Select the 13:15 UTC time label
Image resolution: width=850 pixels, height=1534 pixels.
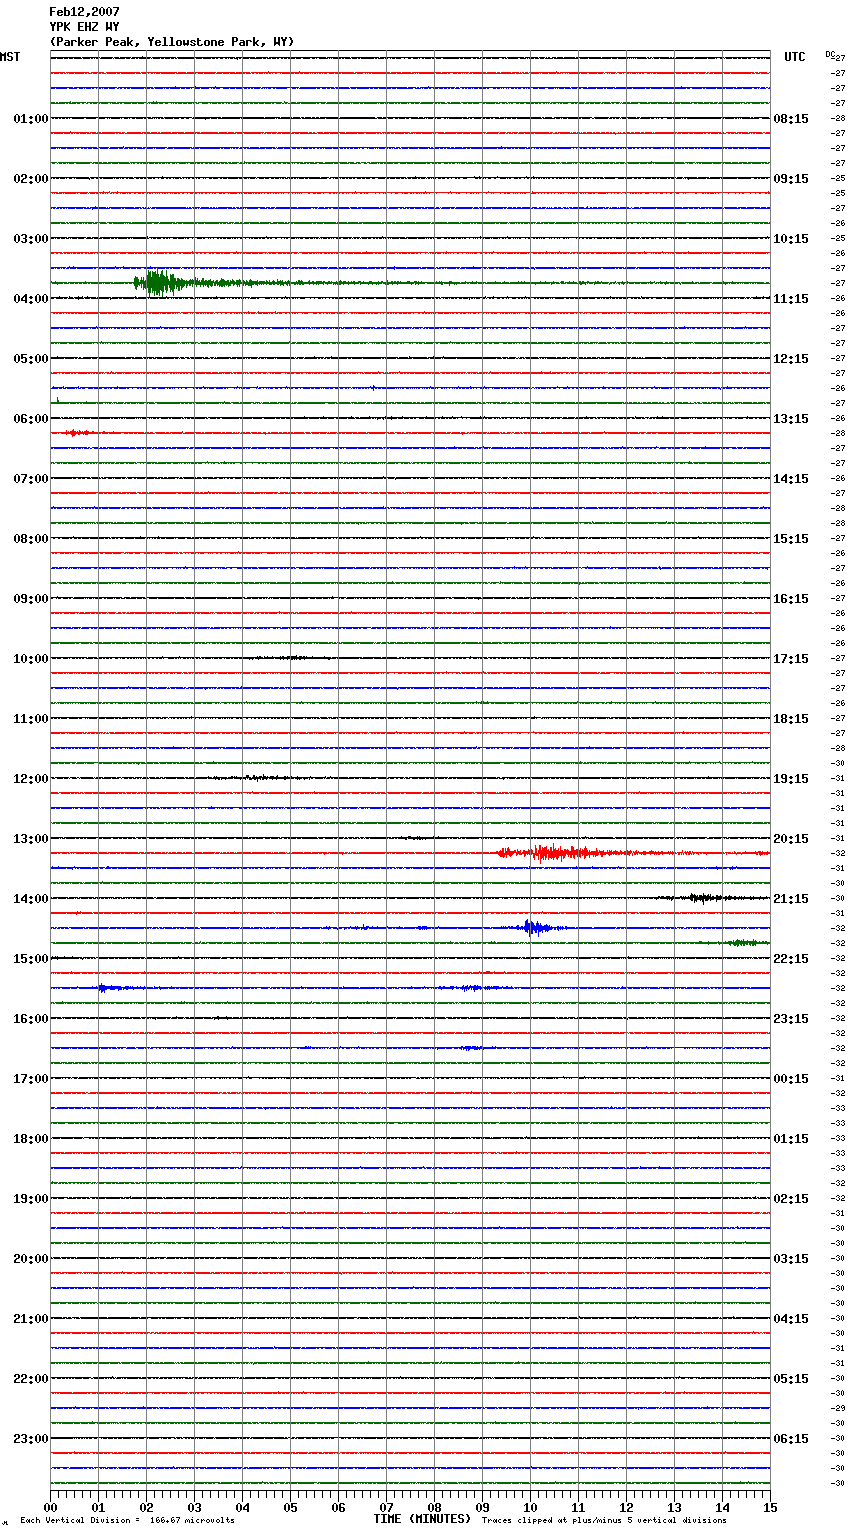pyautogui.click(x=791, y=419)
